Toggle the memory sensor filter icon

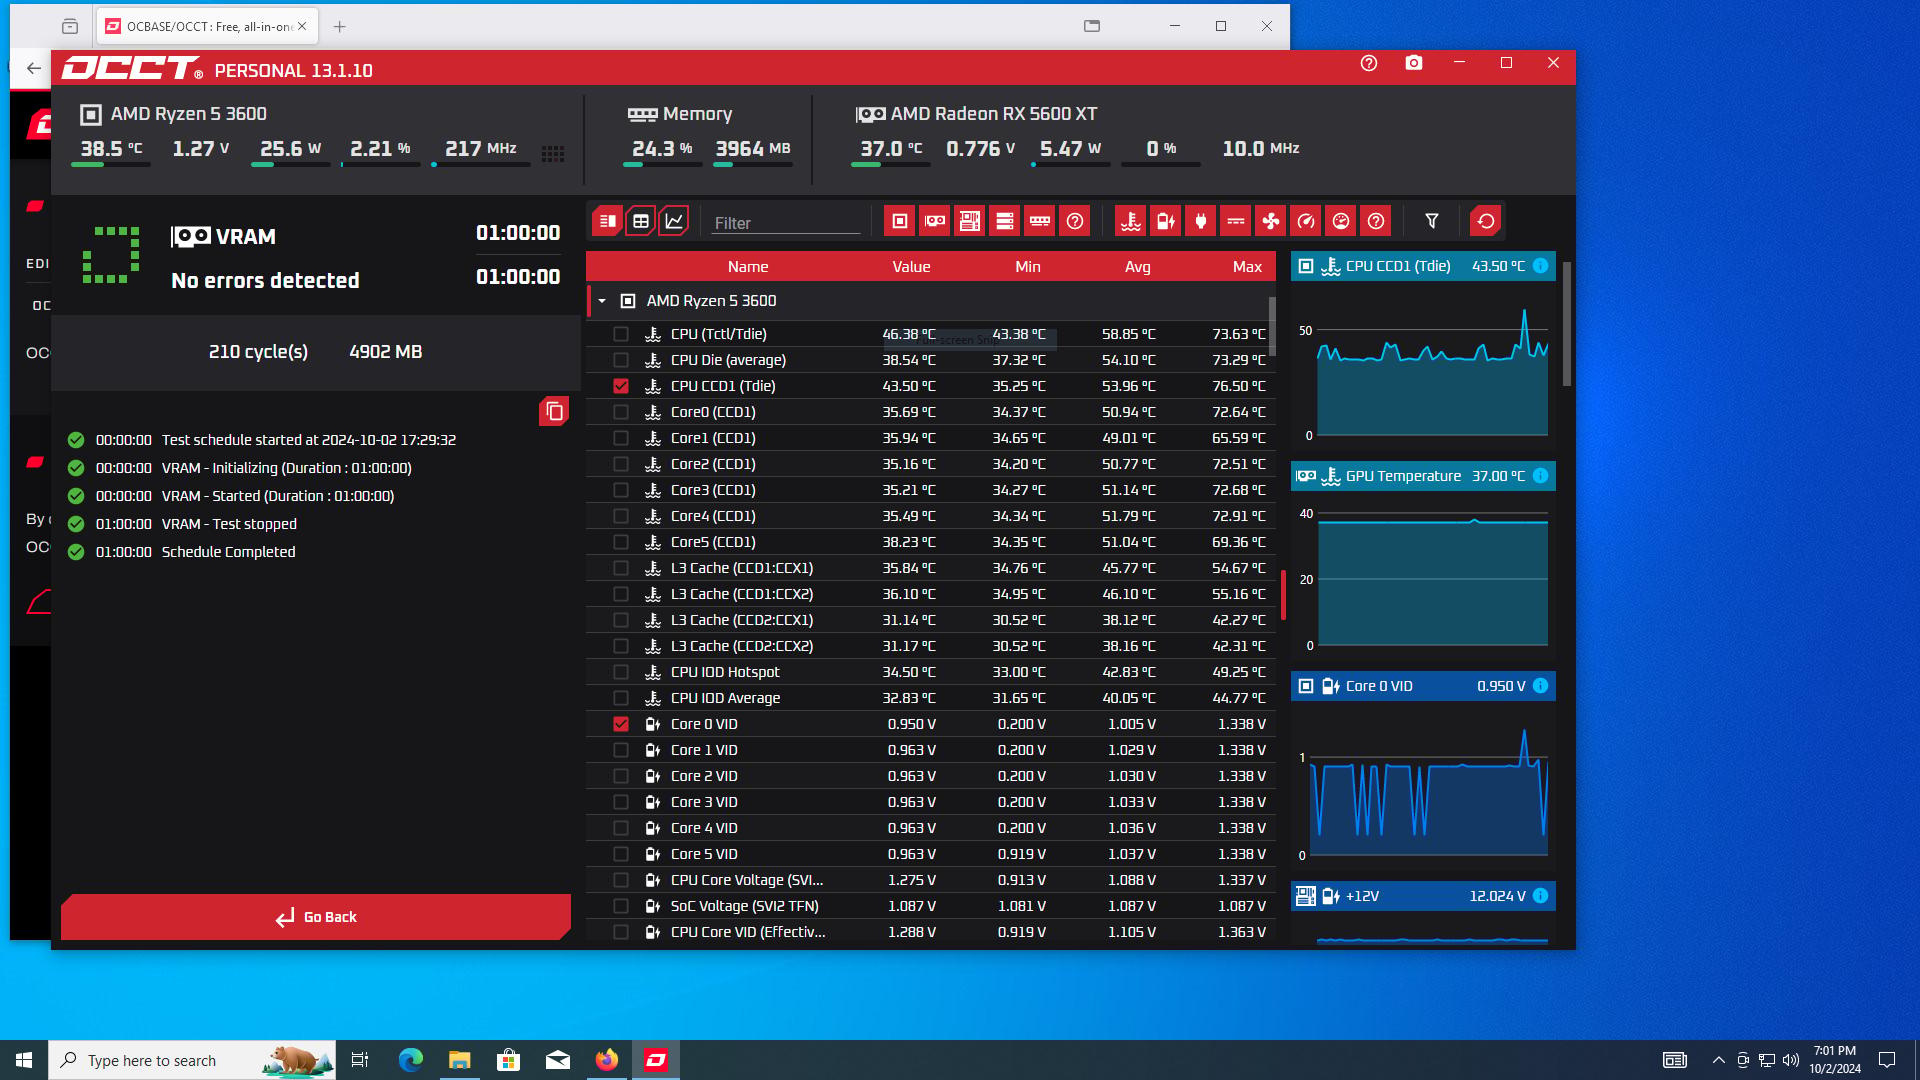1040,221
